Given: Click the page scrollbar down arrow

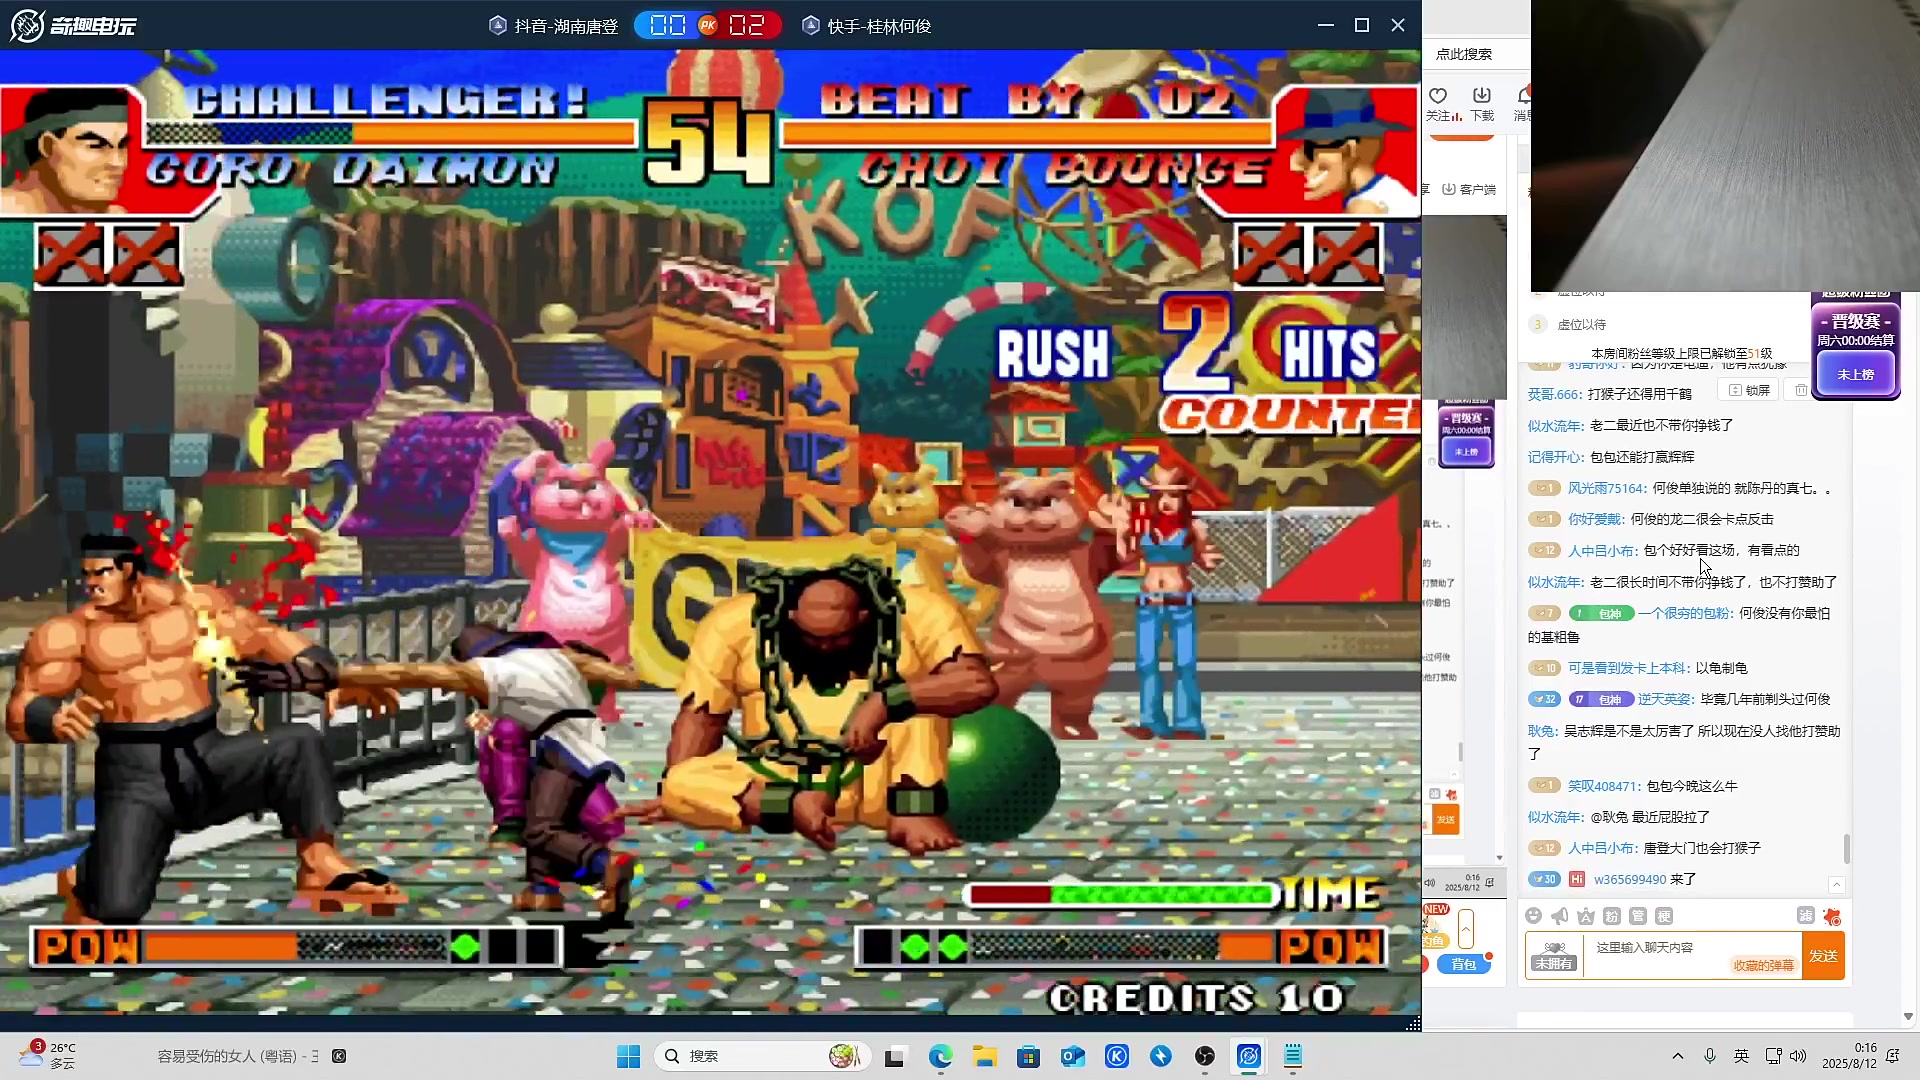Looking at the screenshot, I should [1908, 1016].
